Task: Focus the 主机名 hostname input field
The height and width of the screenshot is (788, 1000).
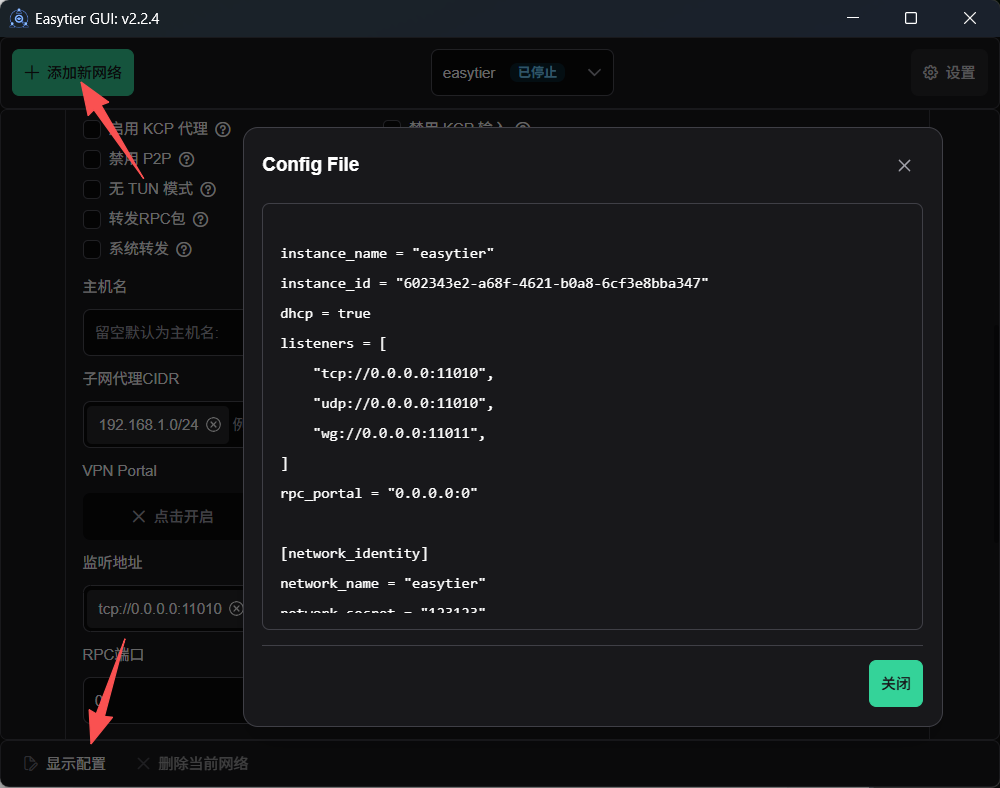Action: coord(163,332)
